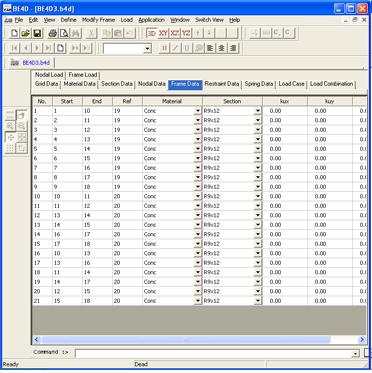Screen dimensions: 372x373
Task: Click the align center icon in second toolbar
Action: point(221,48)
